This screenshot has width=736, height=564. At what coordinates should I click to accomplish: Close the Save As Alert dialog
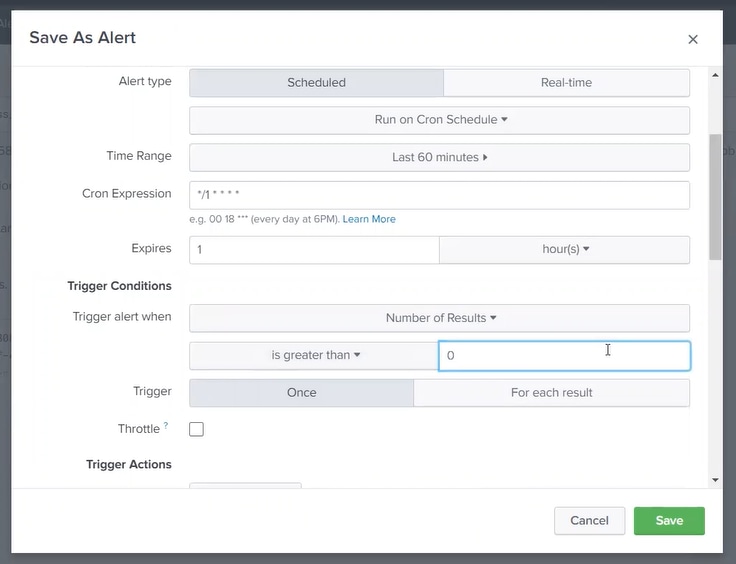[693, 39]
